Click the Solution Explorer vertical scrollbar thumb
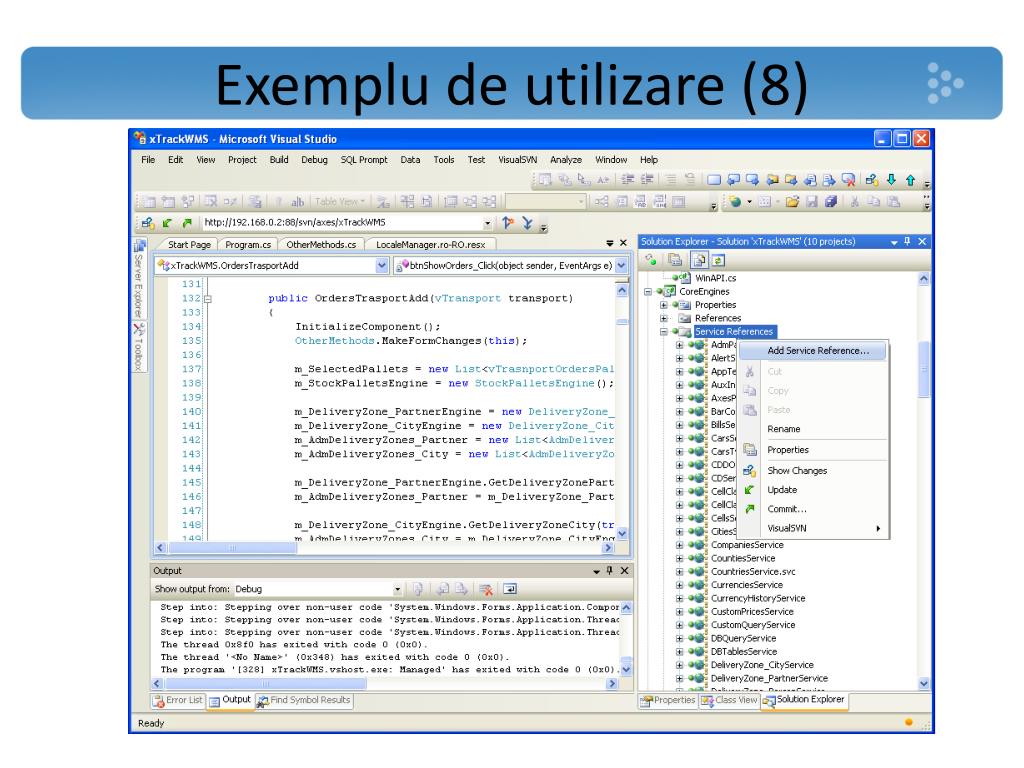The image size is (1024, 768). pos(923,368)
